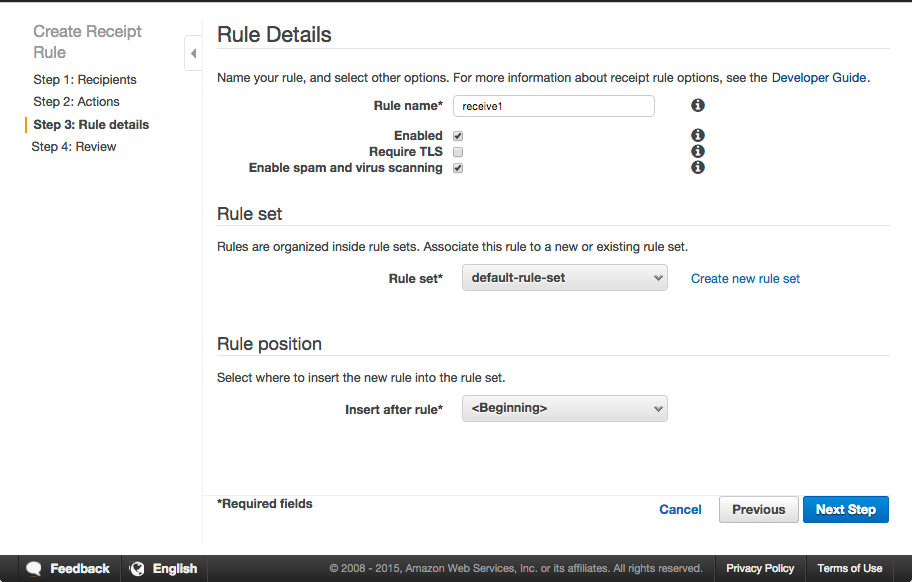Toggle spam and virus scanning checkbox
The height and width of the screenshot is (582, 912).
pyautogui.click(x=458, y=168)
